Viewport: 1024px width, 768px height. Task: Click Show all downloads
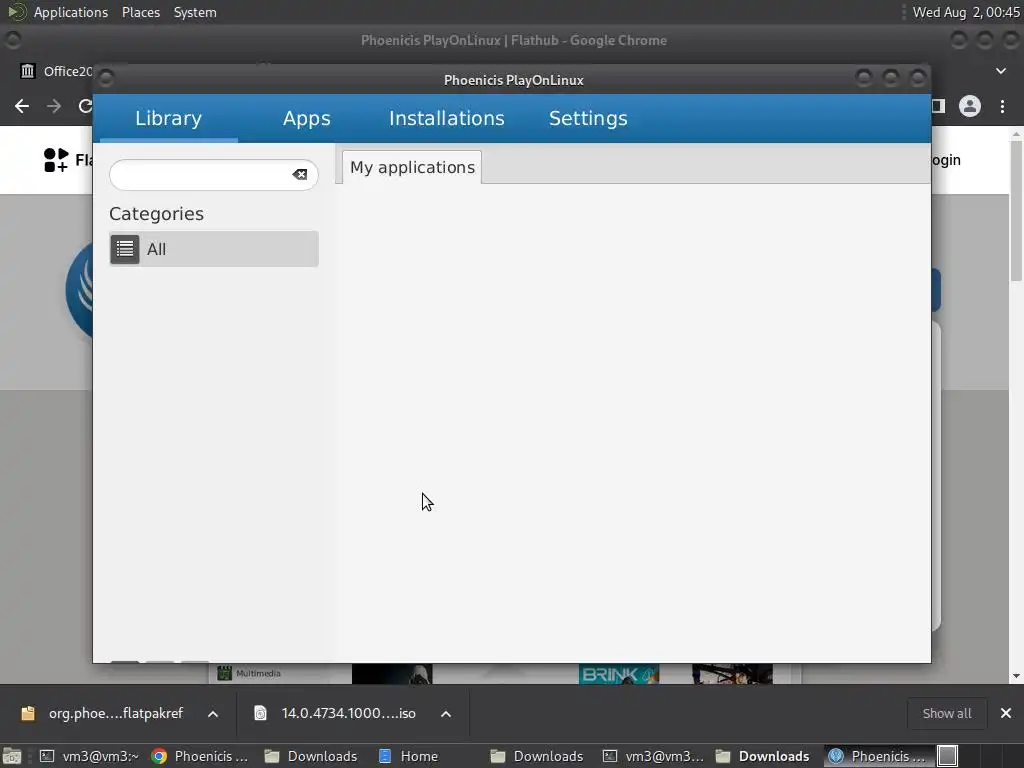coord(947,713)
